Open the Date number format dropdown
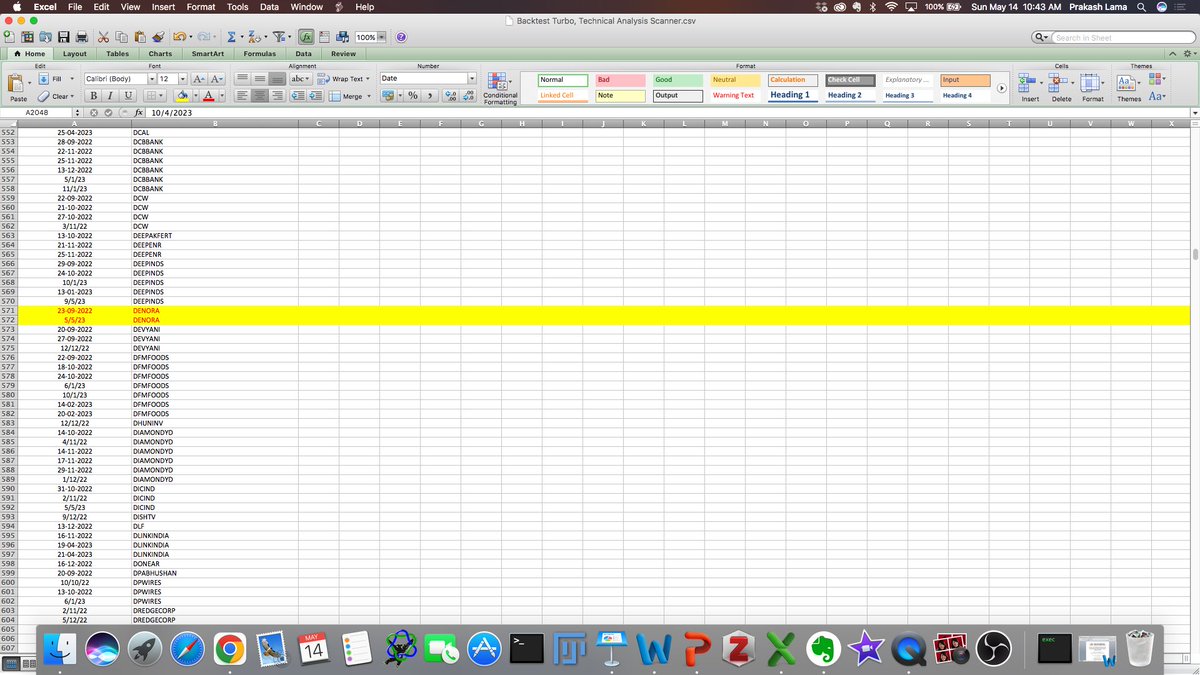1200x675 pixels. coord(470,77)
